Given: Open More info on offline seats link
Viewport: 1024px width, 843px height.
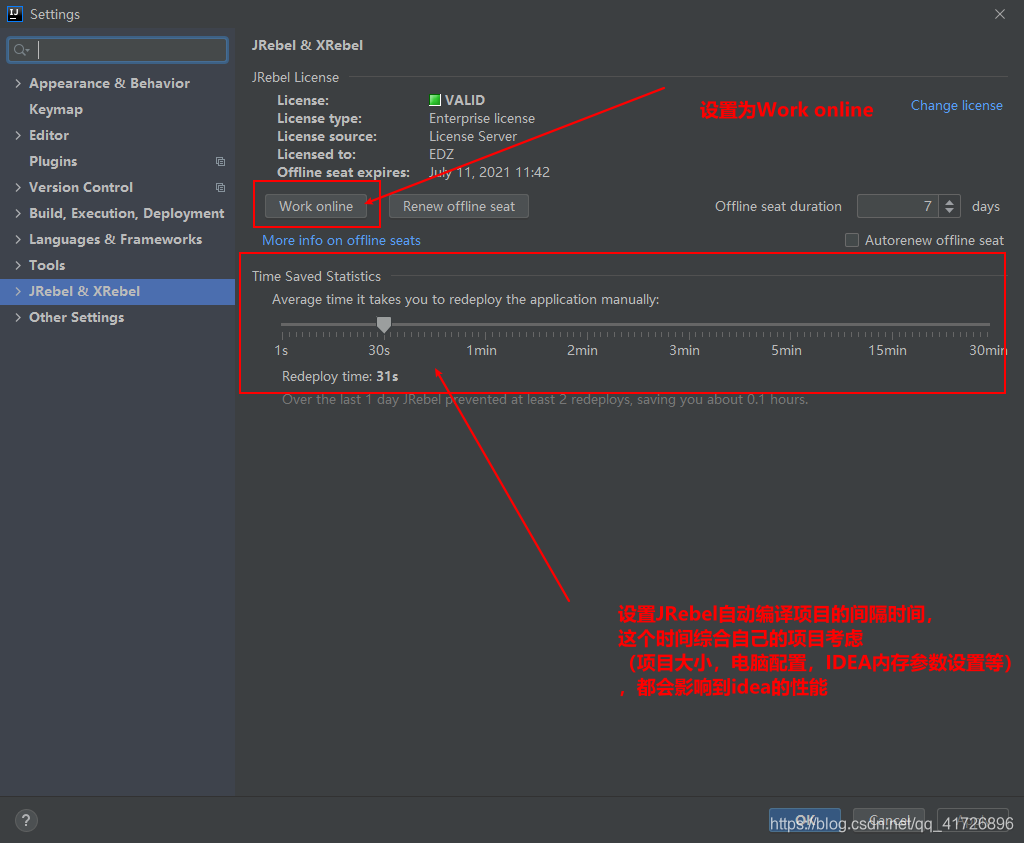Looking at the screenshot, I should pyautogui.click(x=341, y=240).
